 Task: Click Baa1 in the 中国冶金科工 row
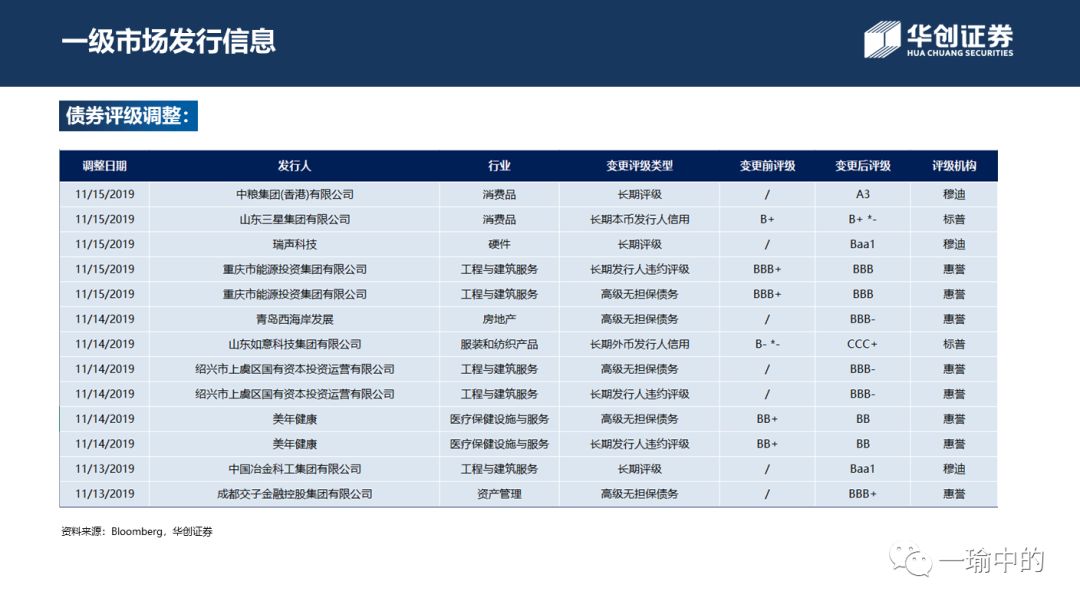coord(862,469)
